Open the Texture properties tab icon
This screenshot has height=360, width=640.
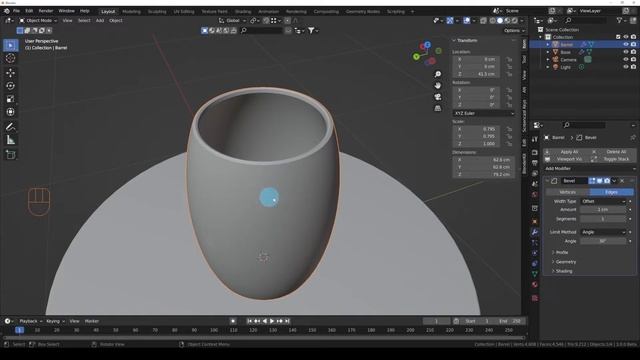coord(535,298)
